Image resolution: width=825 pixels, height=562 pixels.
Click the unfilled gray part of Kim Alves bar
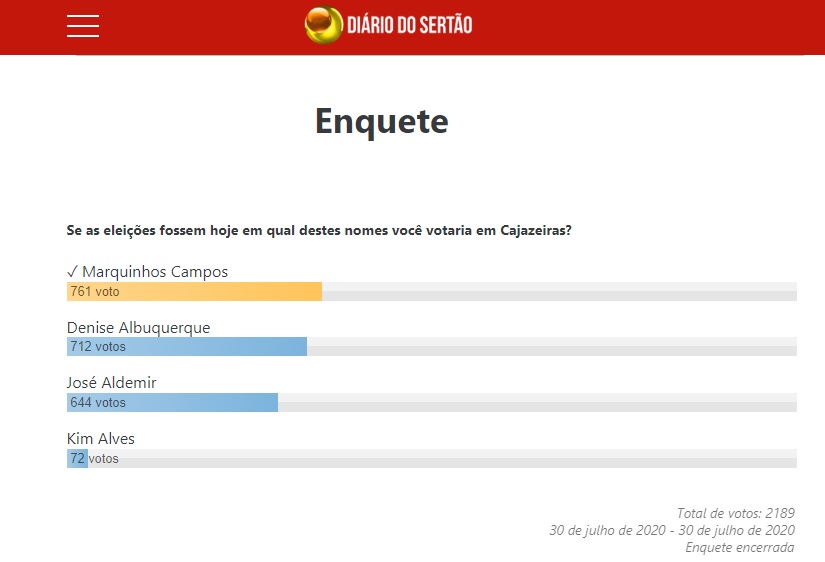[450, 459]
